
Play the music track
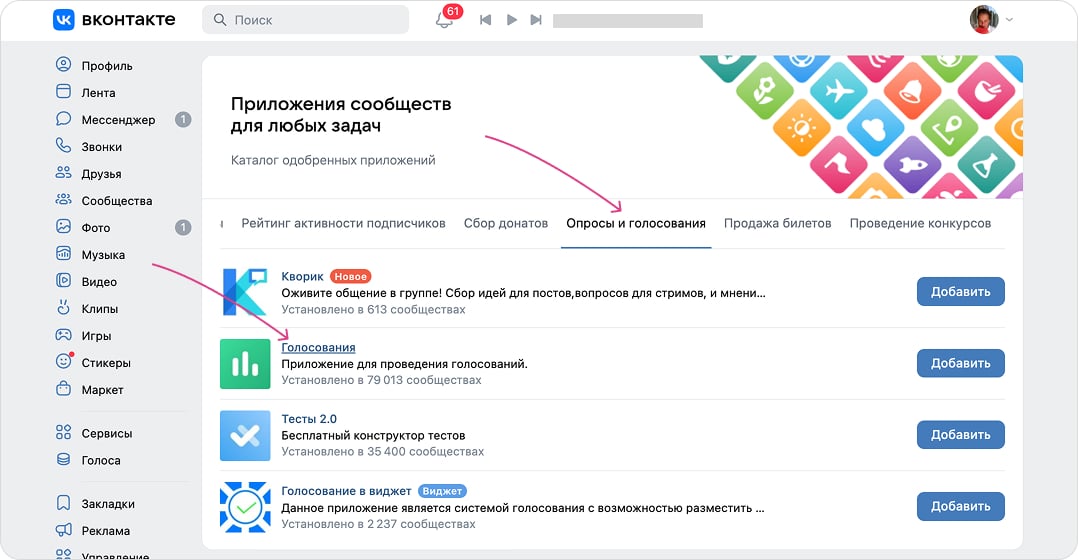click(512, 20)
